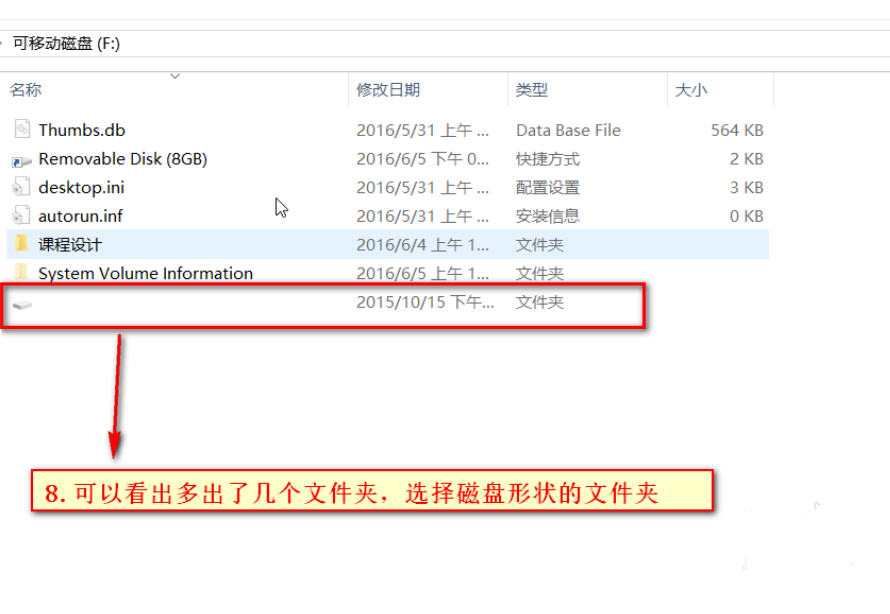Click the 快捷方式 type cell
Viewport: 890px width, 614px height.
pos(548,159)
